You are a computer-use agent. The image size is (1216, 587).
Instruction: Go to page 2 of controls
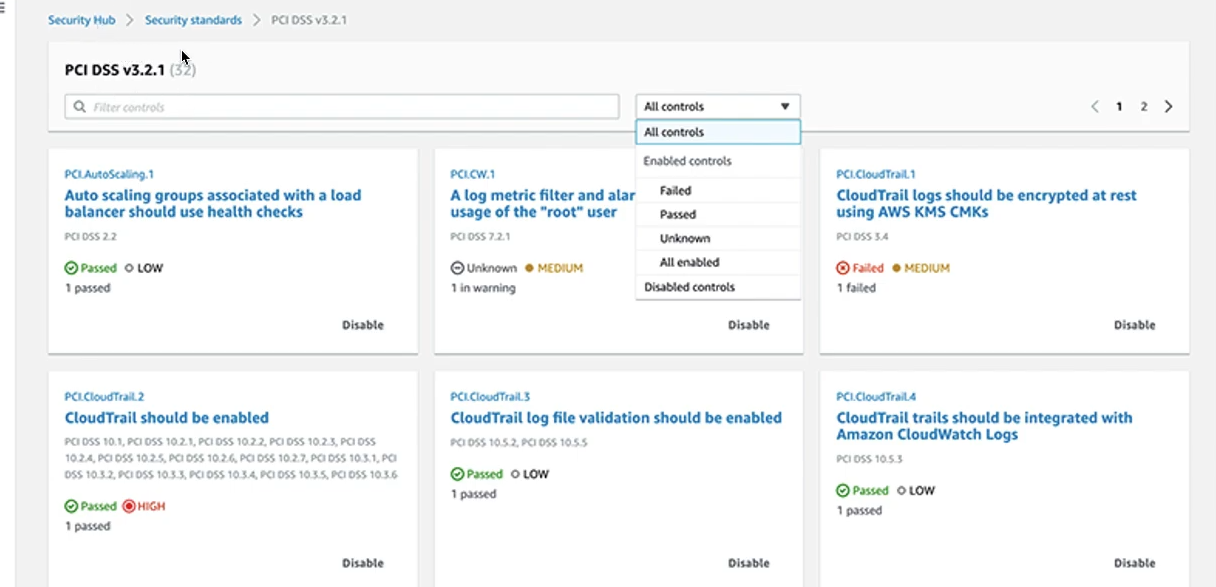coord(1143,107)
